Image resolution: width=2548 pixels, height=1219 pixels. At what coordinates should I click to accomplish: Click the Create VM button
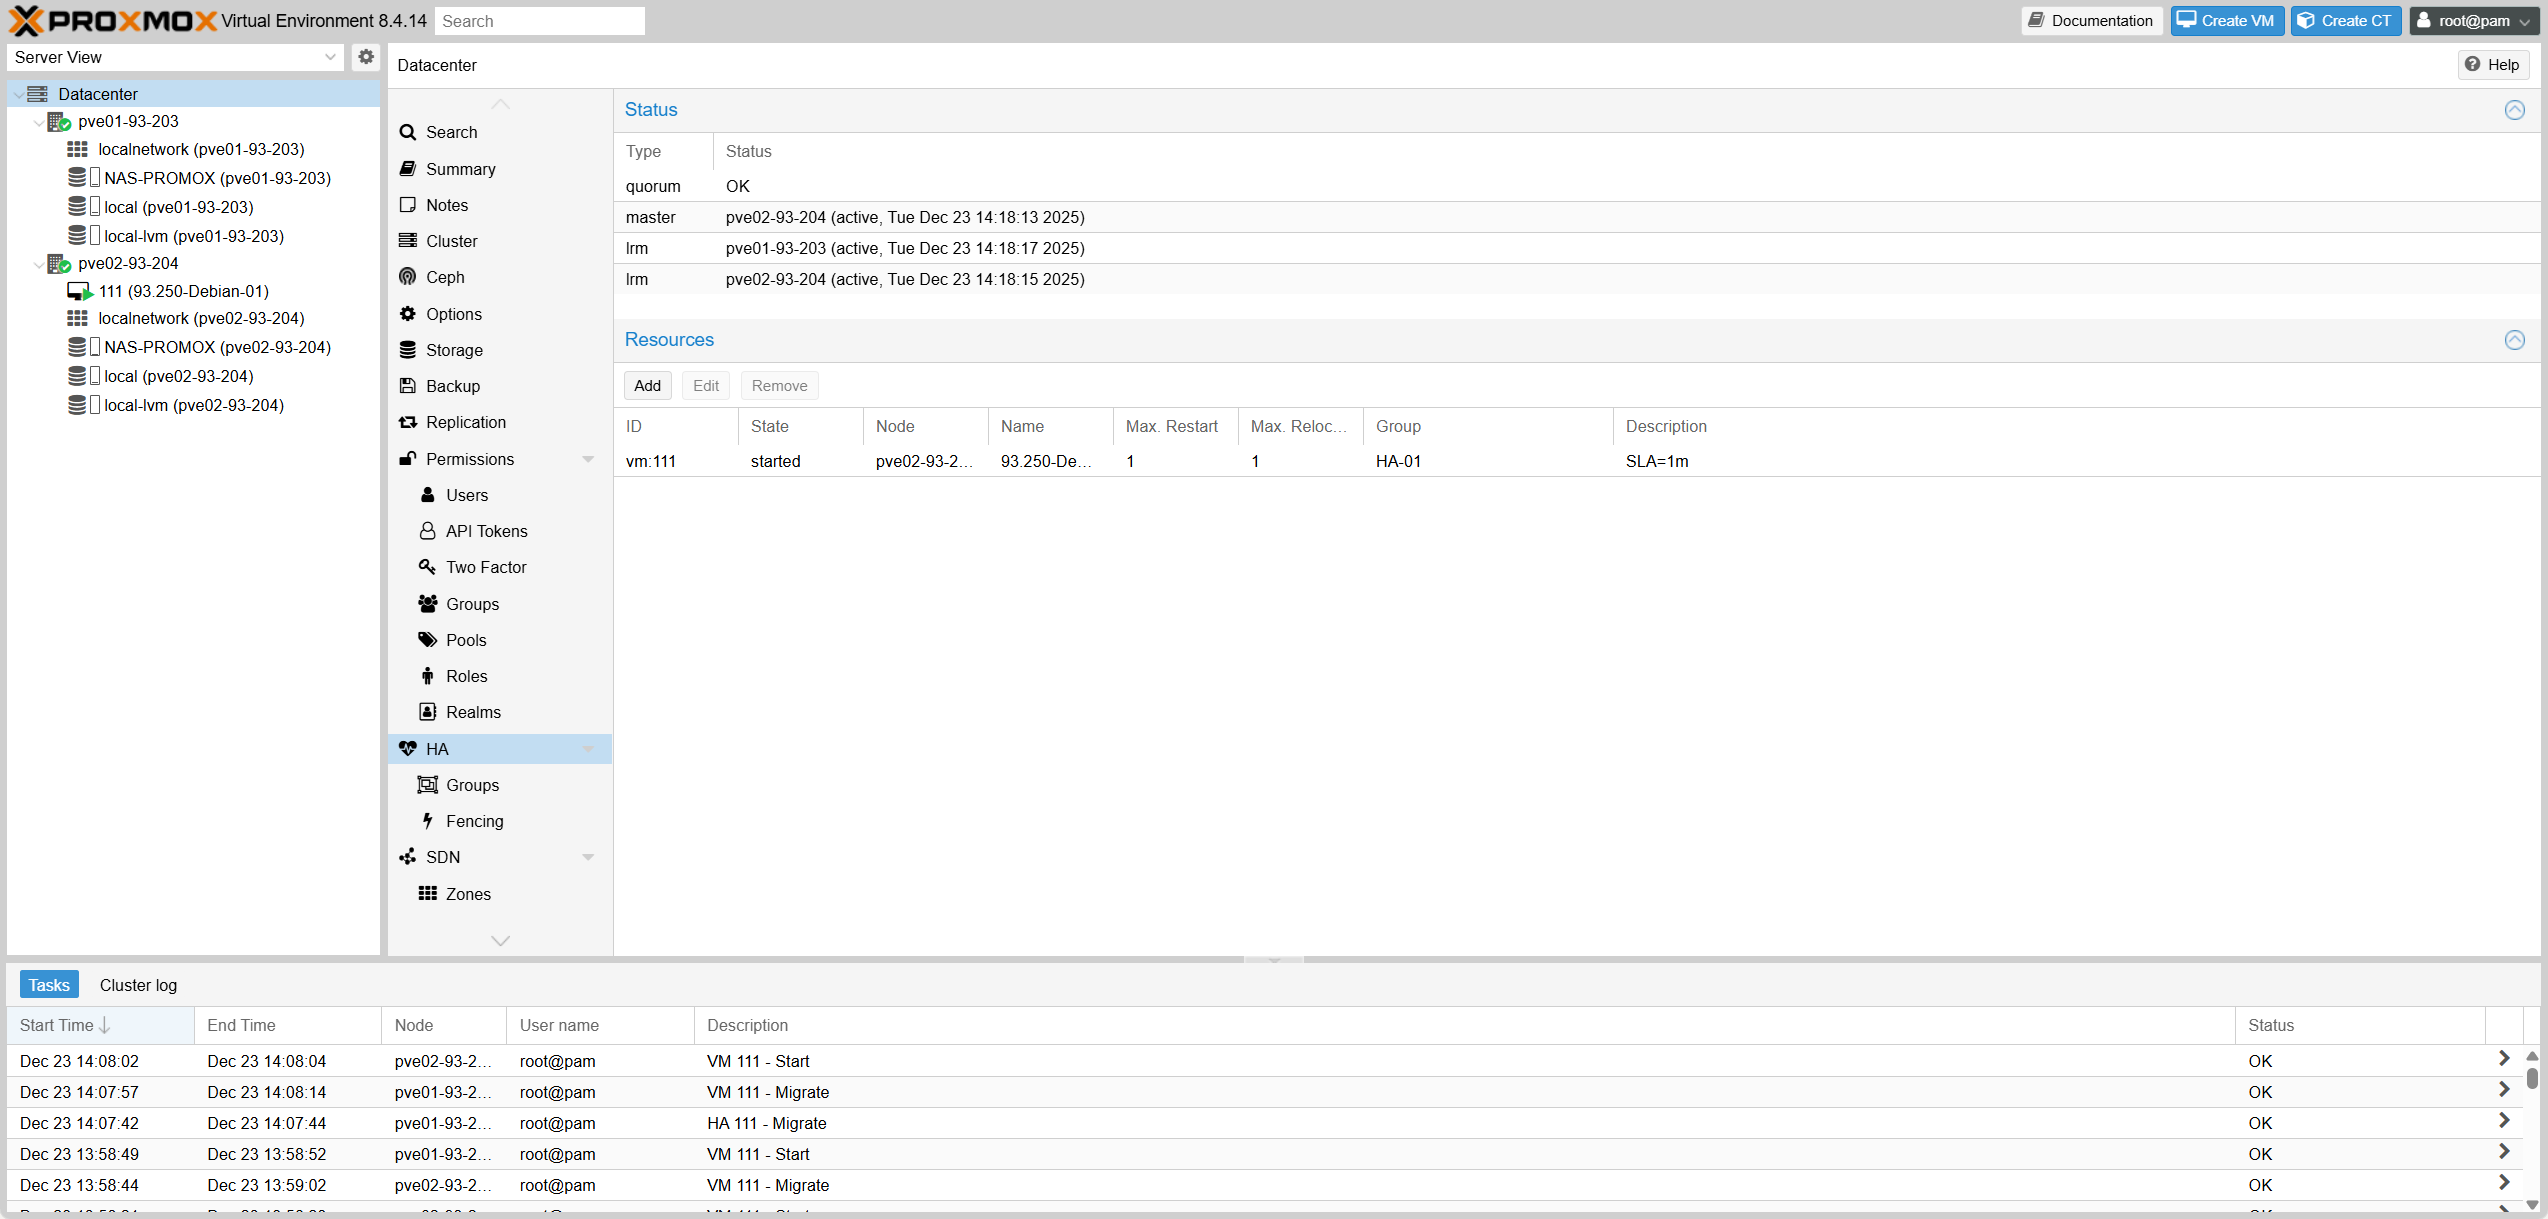[x=2226, y=21]
